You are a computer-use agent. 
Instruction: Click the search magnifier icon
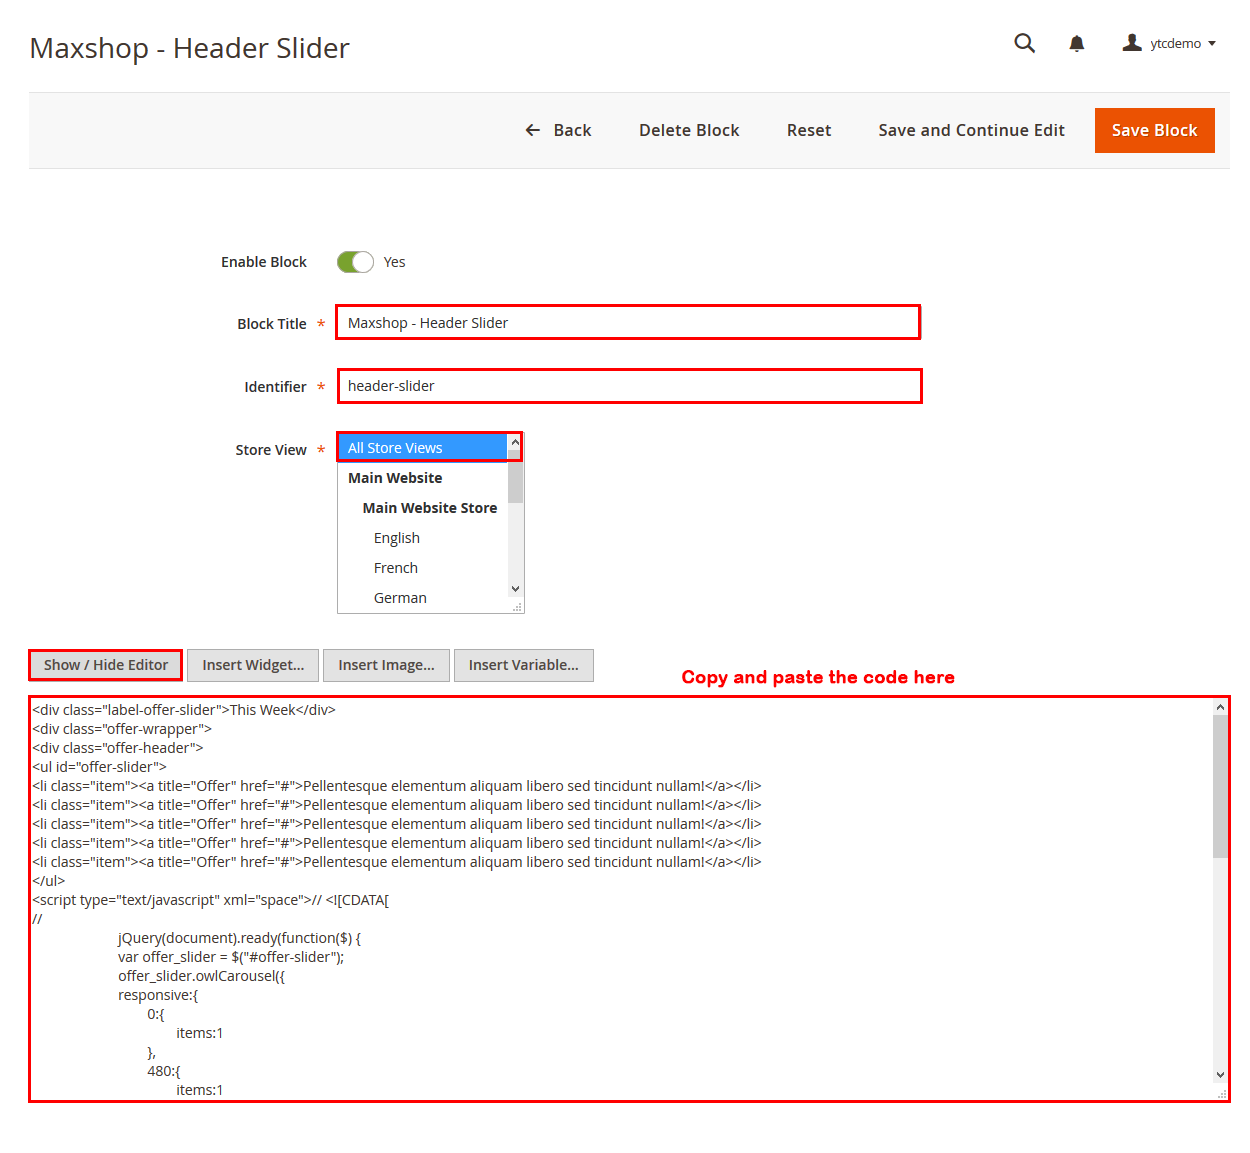pos(1024,43)
